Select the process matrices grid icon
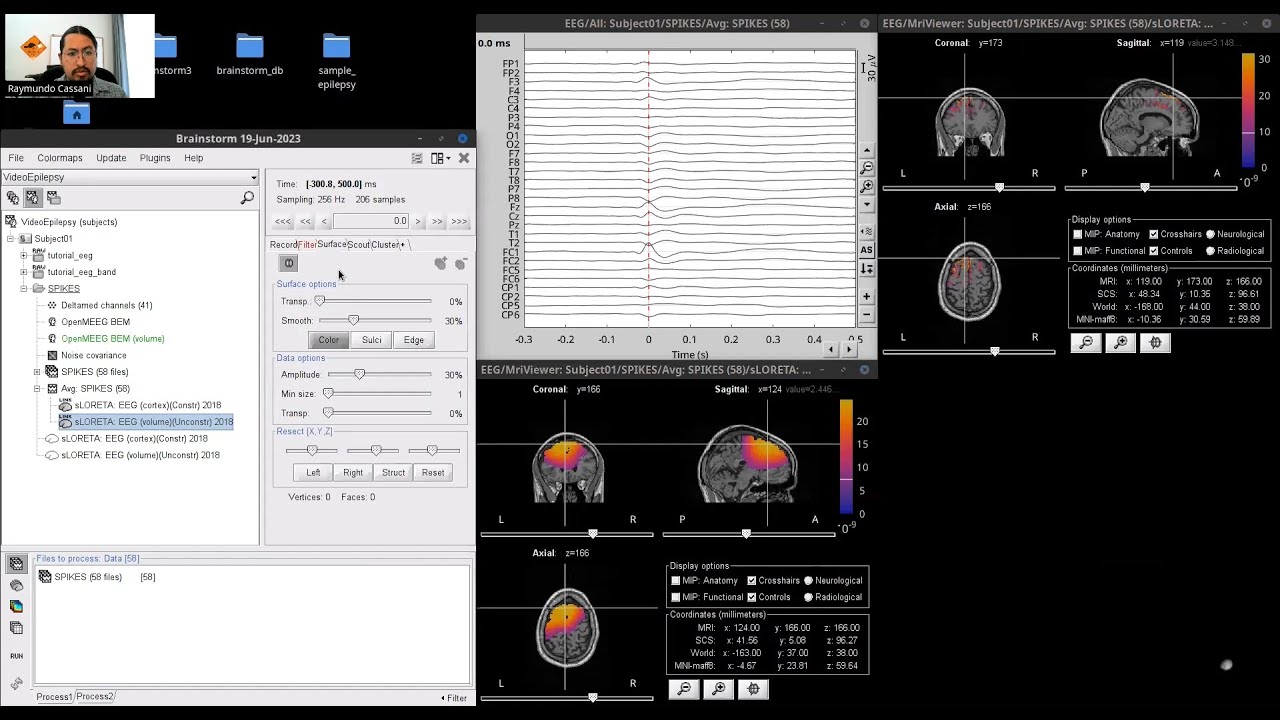The image size is (1280, 720). point(16,628)
